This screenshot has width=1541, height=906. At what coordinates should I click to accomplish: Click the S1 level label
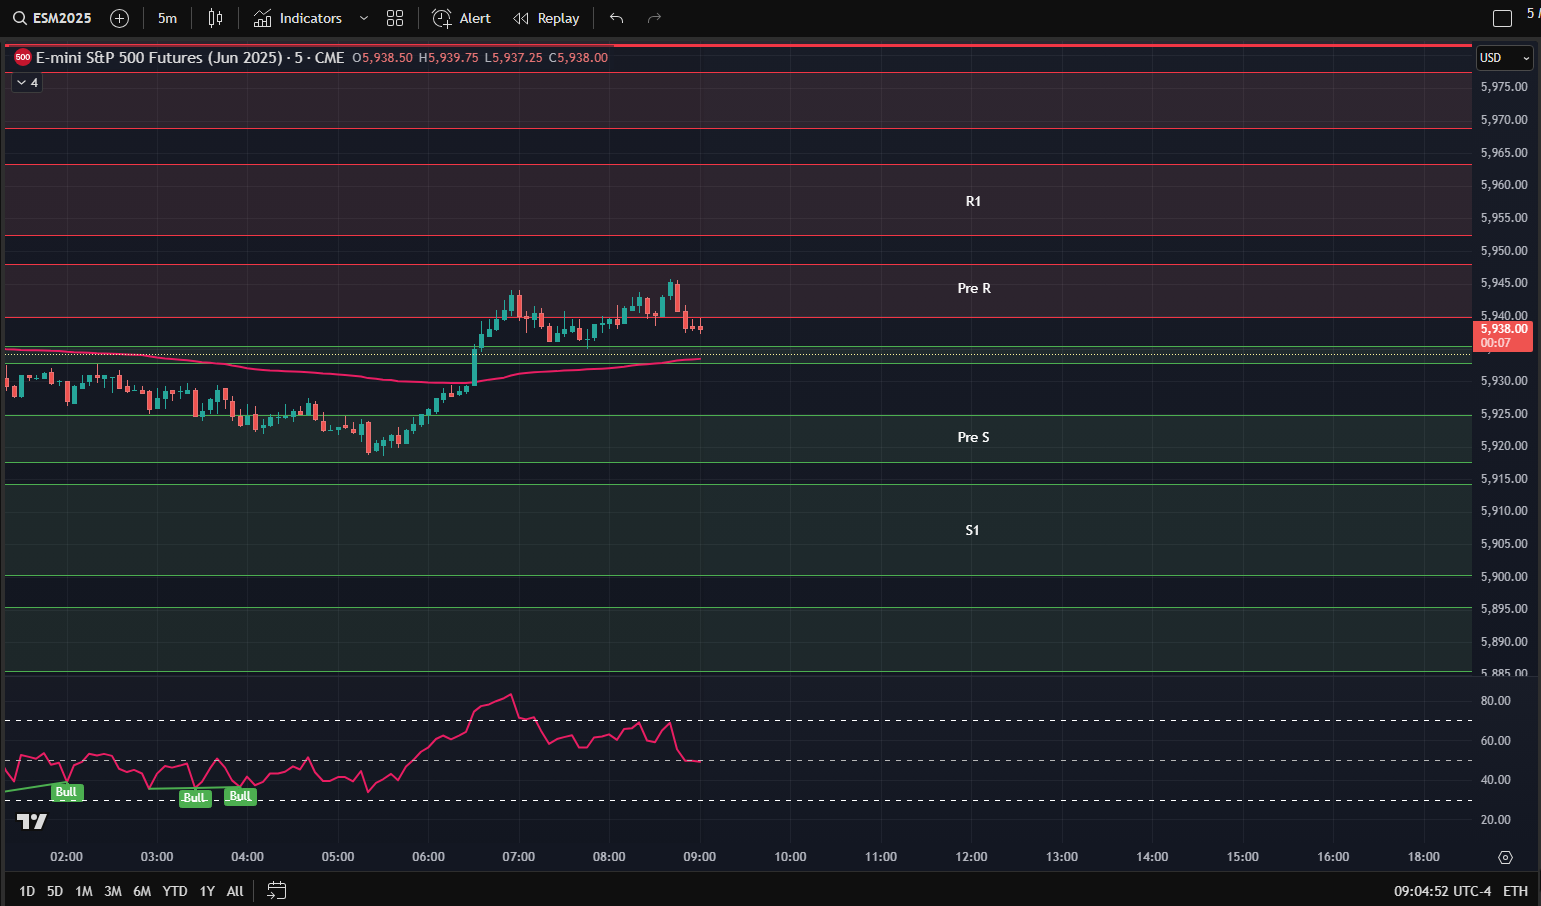point(972,530)
